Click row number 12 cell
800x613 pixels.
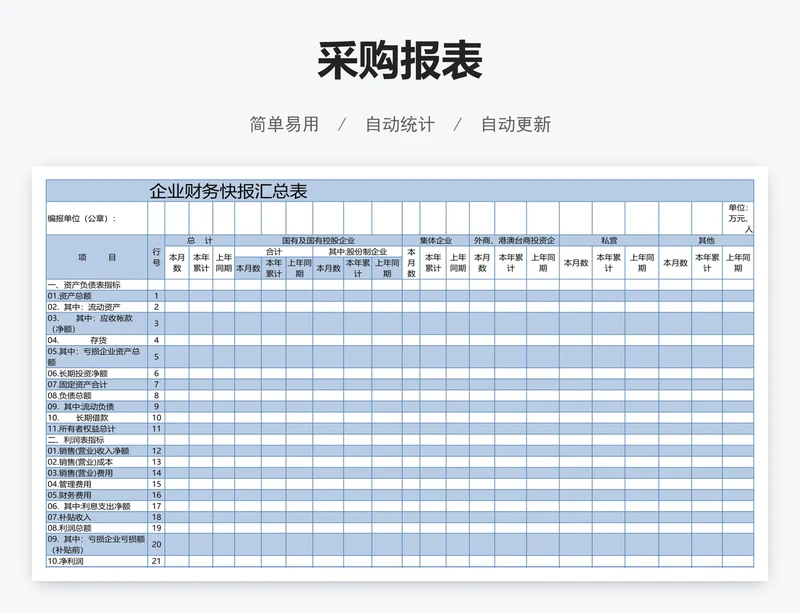point(156,451)
